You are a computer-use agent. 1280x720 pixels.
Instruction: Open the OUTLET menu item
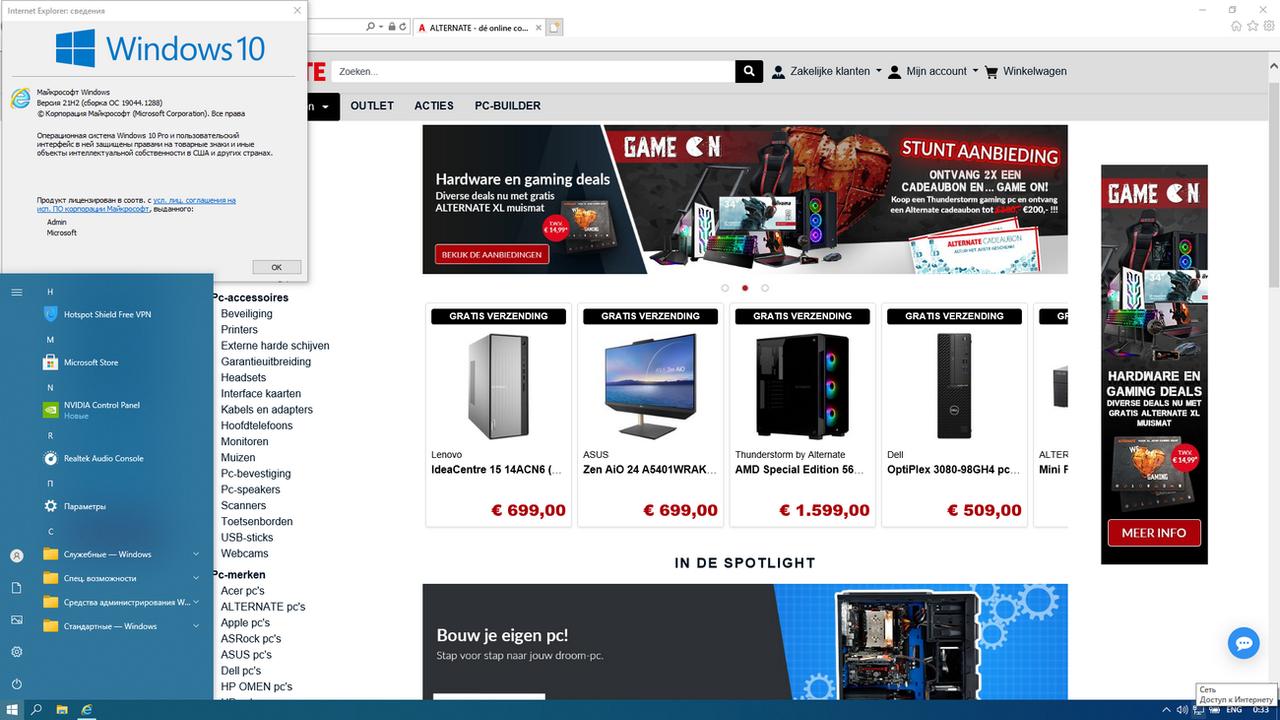(x=372, y=106)
